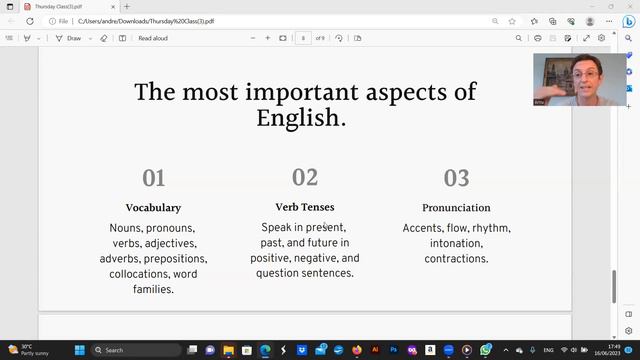Click Fit to page button

point(282,38)
